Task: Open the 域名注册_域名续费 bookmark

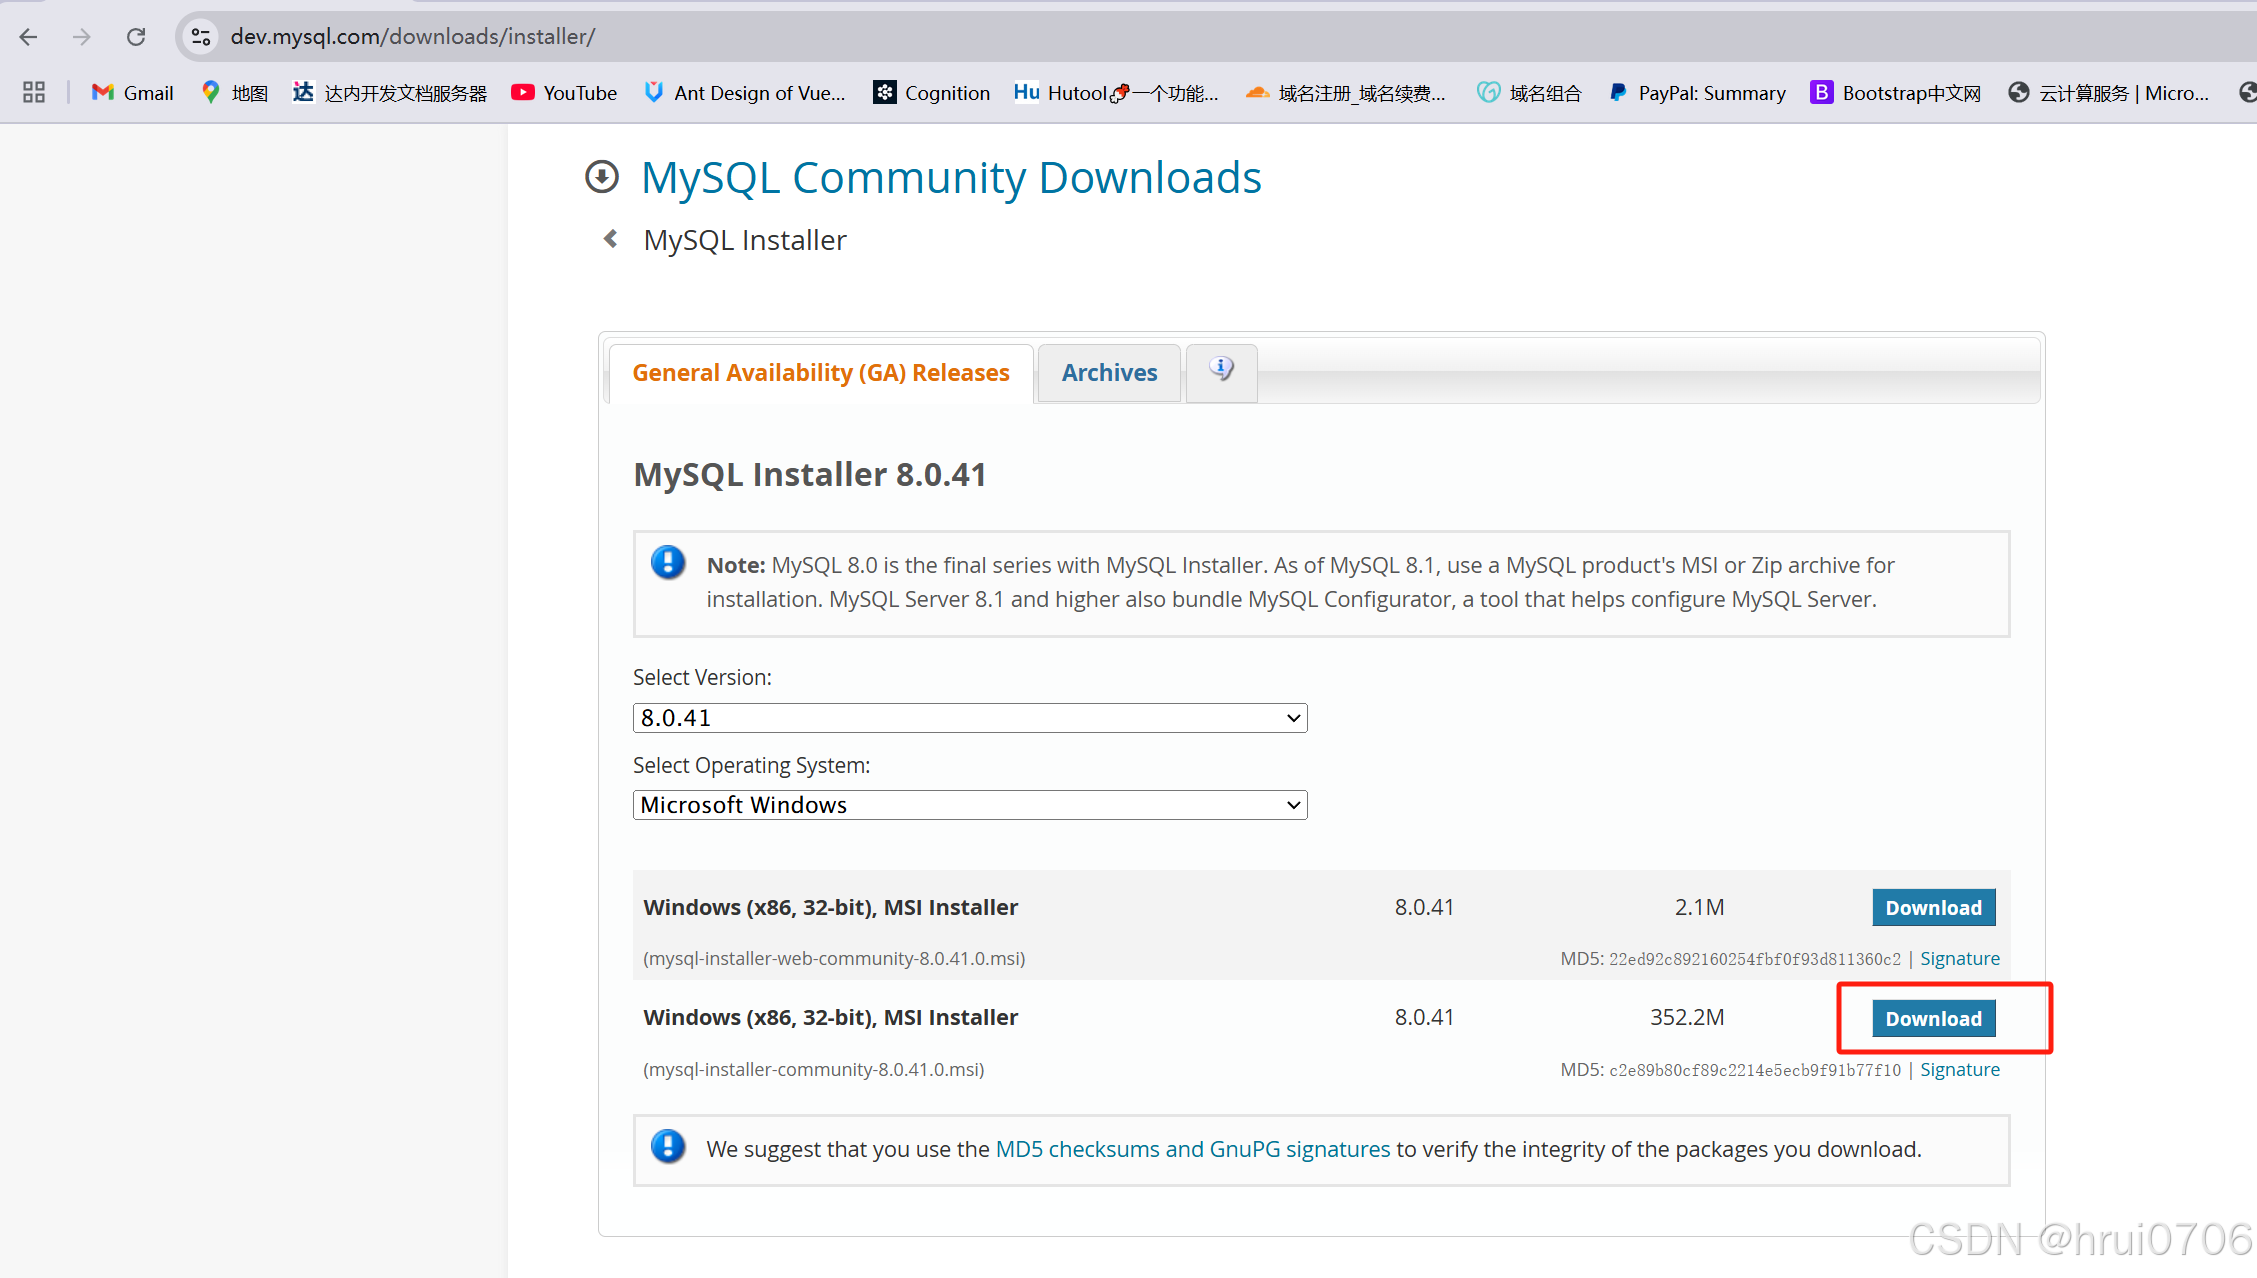Action: click(1346, 93)
